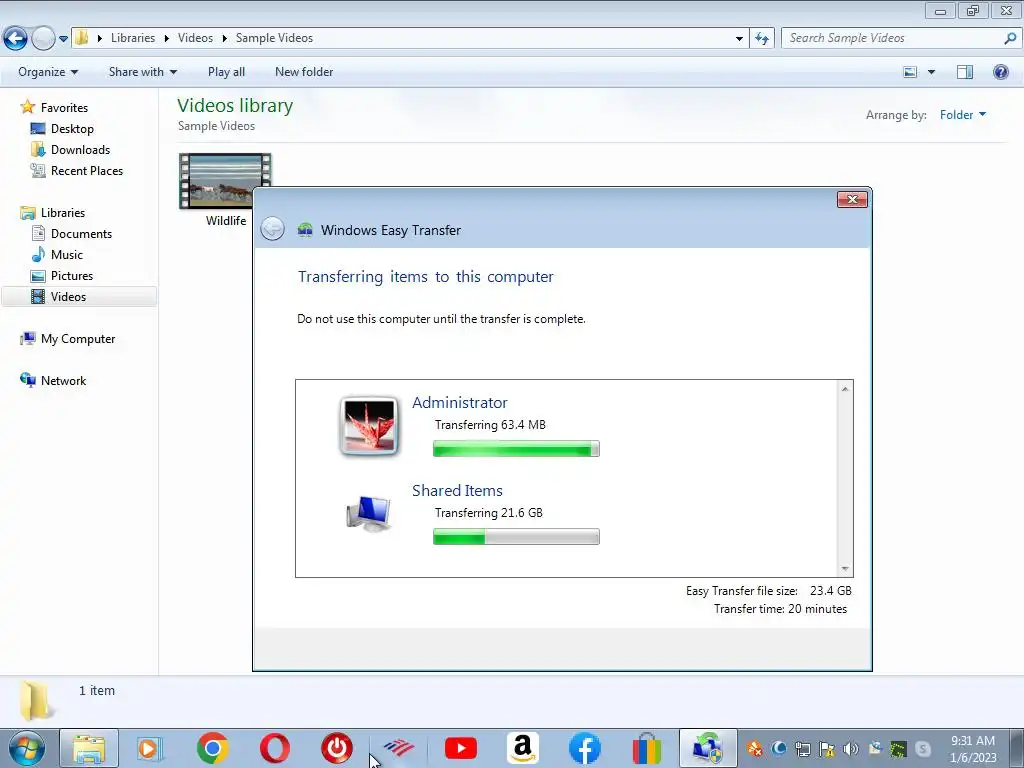This screenshot has width=1024, height=768.
Task: Click the Administrator account picture
Action: pos(369,426)
